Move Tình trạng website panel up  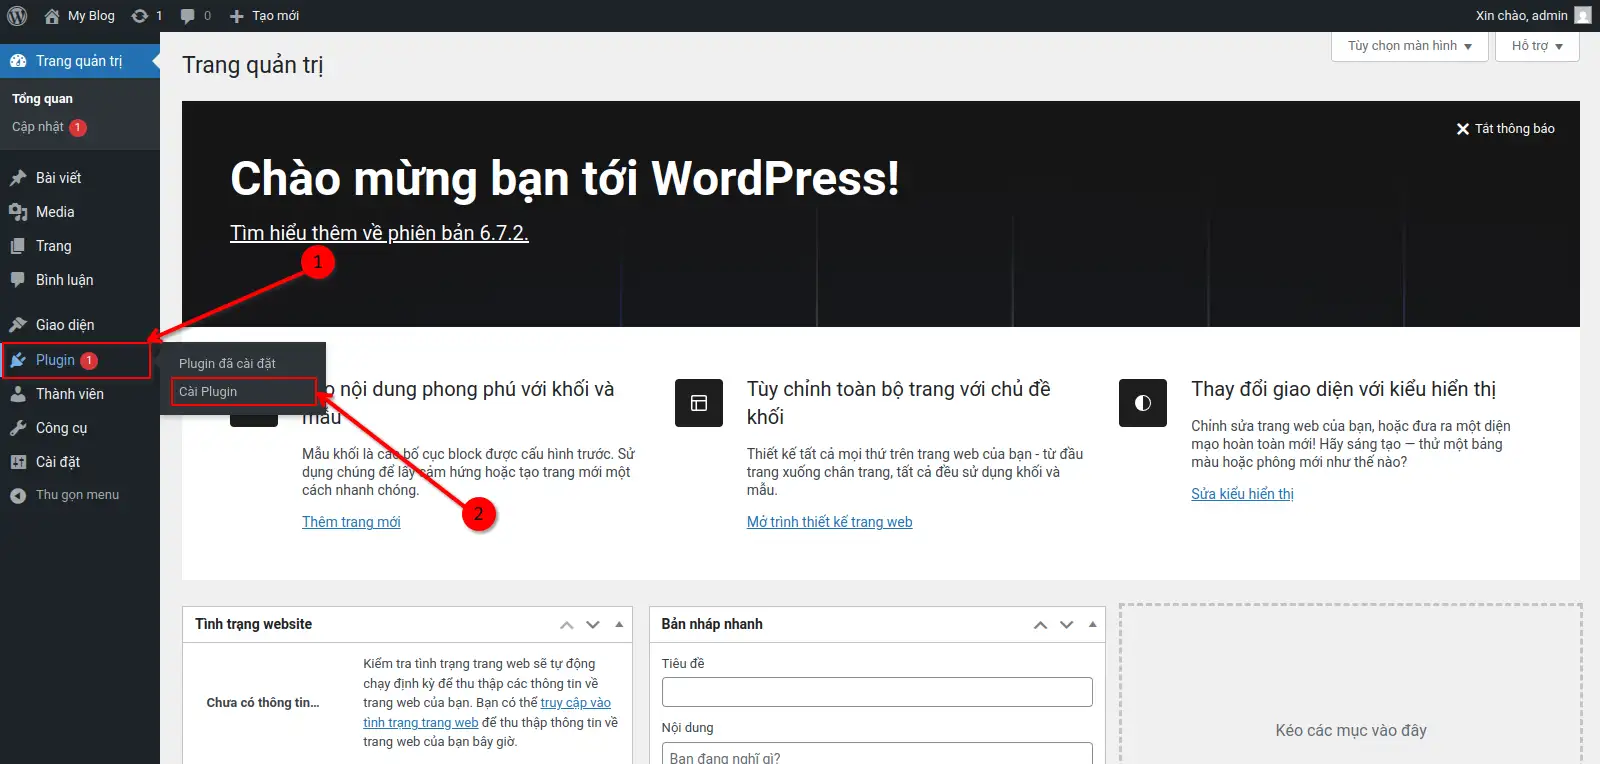pyautogui.click(x=567, y=625)
